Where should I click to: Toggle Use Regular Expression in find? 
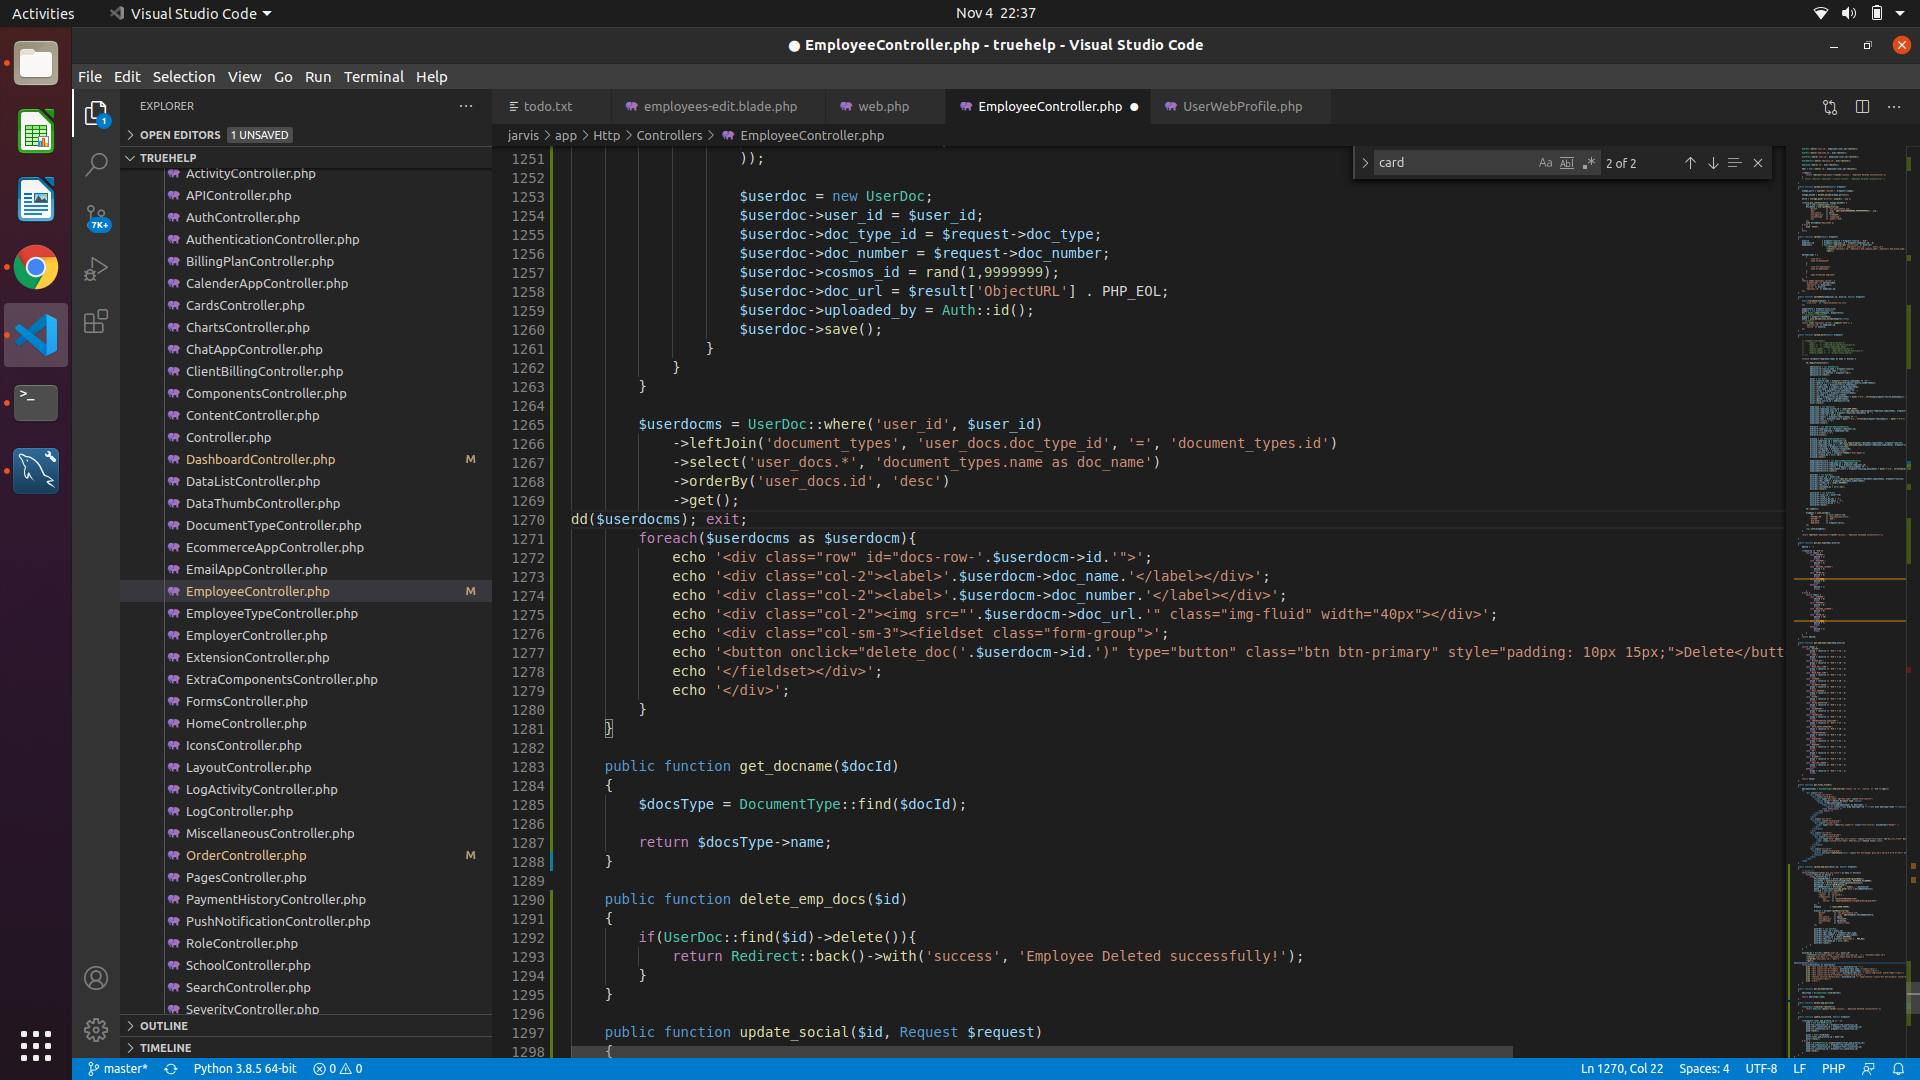coord(1589,163)
